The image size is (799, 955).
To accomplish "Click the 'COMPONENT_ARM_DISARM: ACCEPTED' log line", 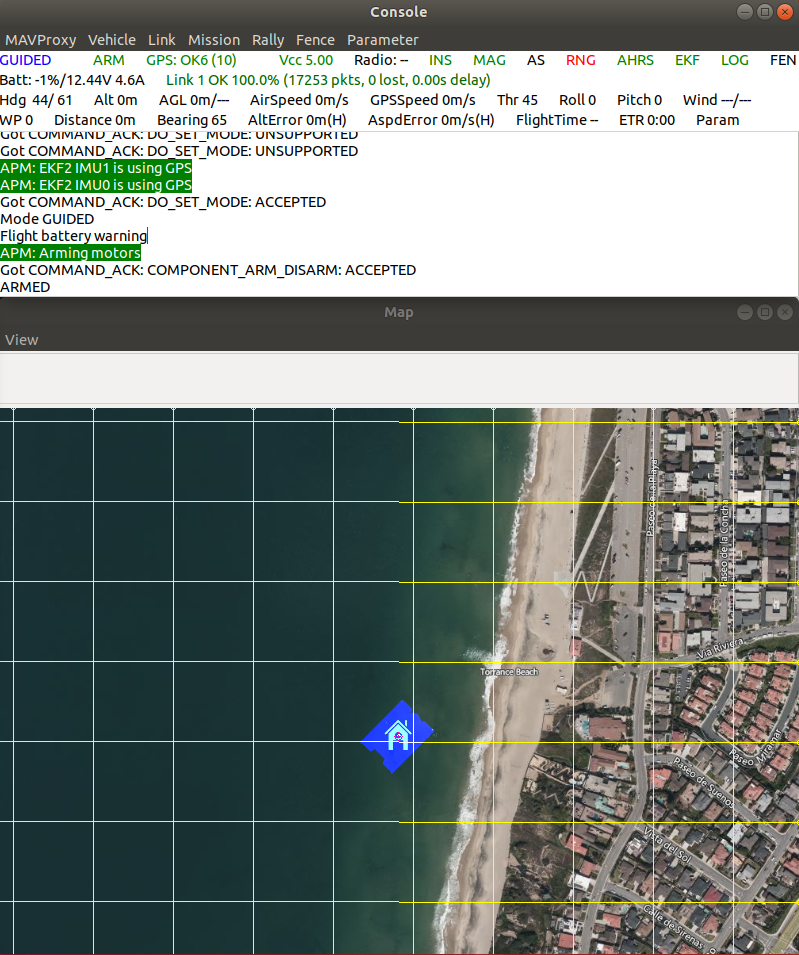I will [208, 270].
